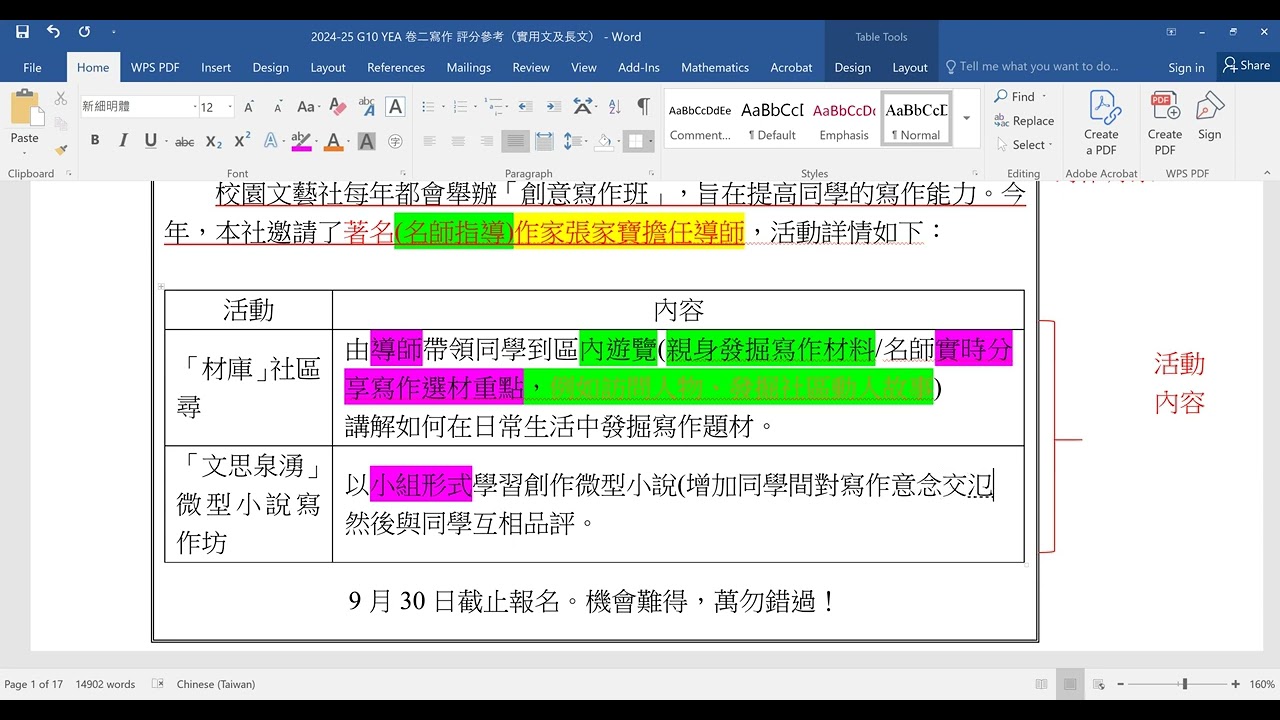Expand the Bullets list dropdown

[x=445, y=106]
